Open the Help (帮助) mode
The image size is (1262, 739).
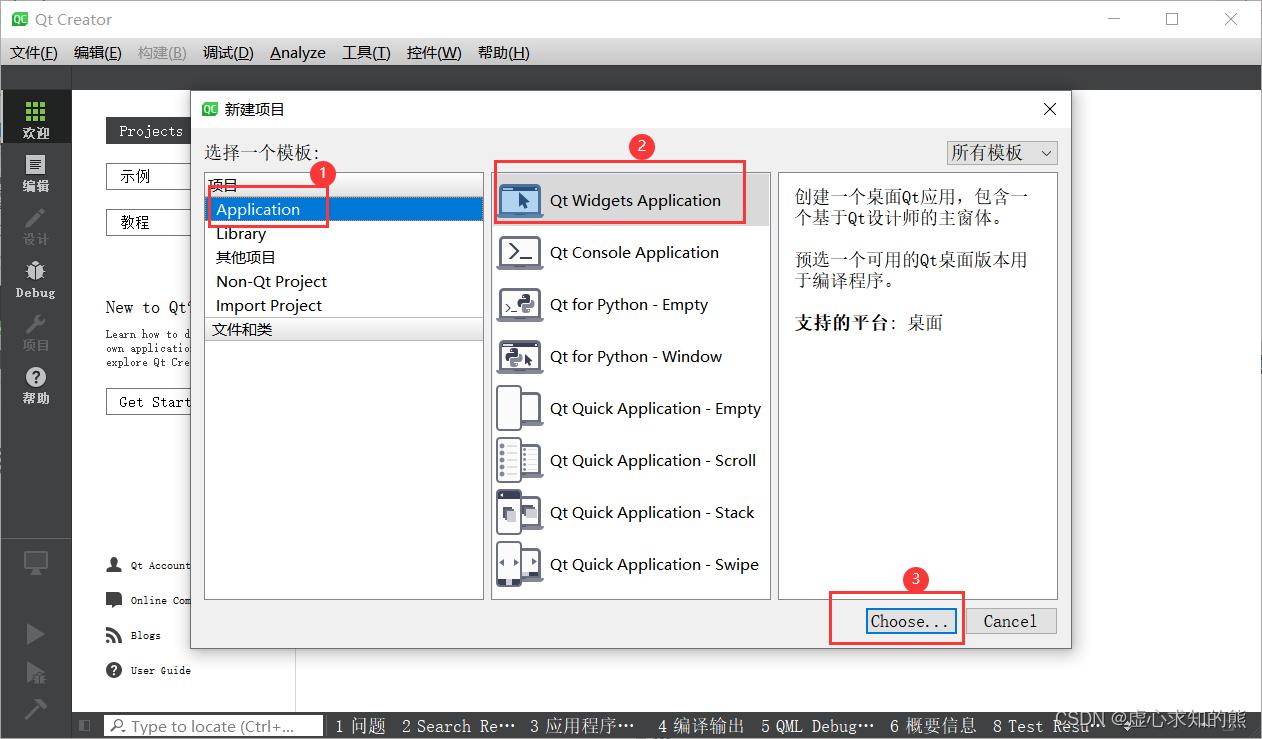coord(36,385)
